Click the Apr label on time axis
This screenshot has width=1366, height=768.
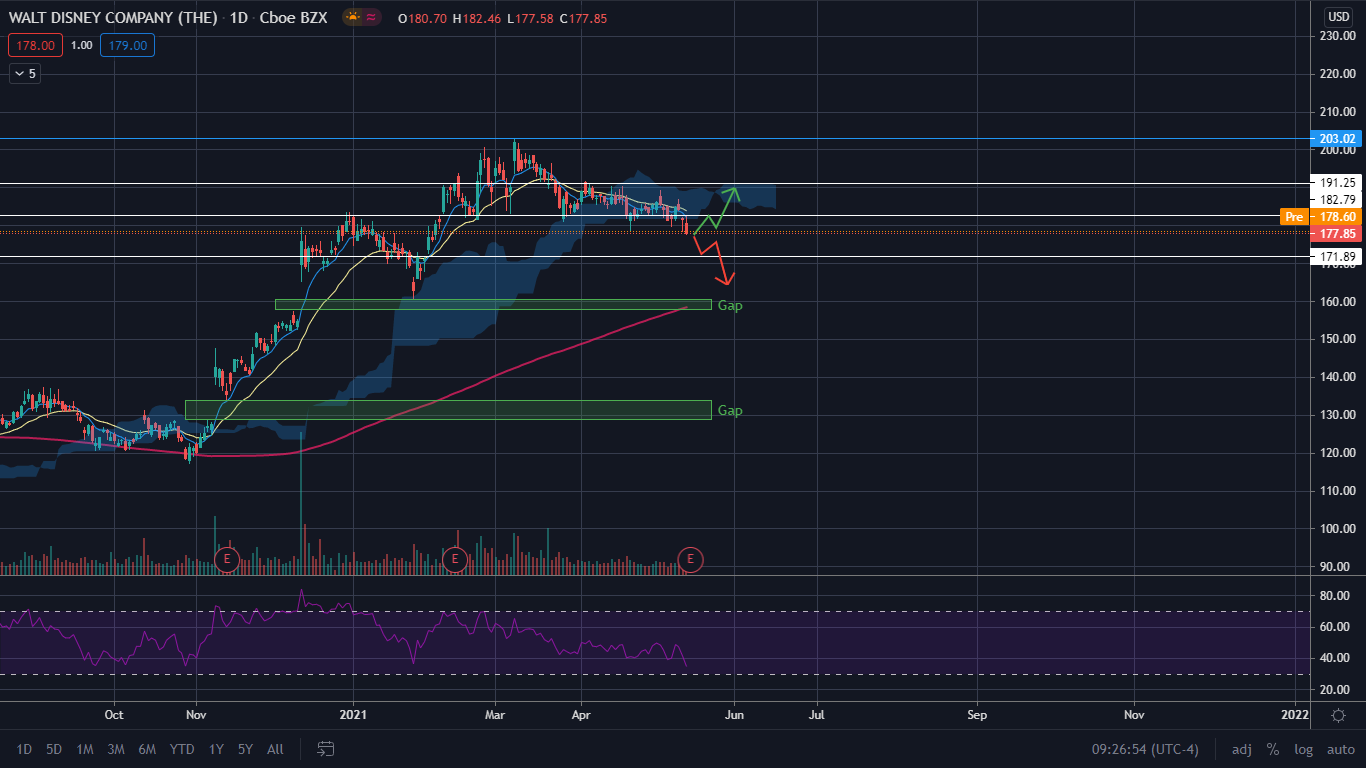tap(582, 714)
